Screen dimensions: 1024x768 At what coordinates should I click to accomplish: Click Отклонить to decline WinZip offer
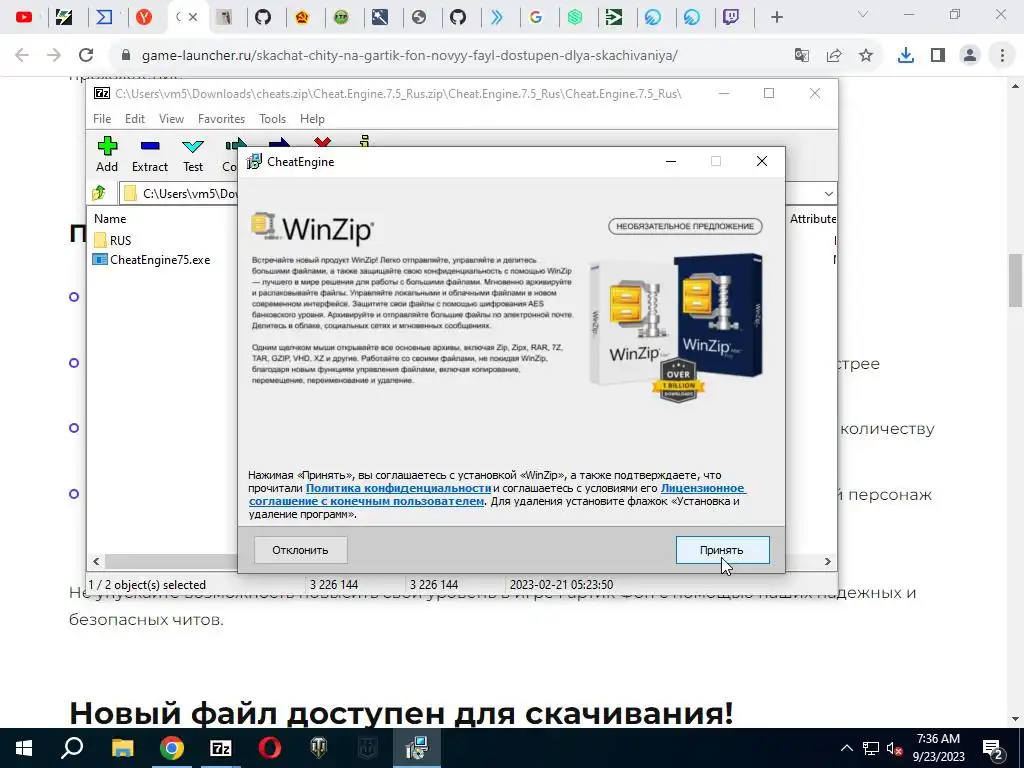(x=300, y=550)
